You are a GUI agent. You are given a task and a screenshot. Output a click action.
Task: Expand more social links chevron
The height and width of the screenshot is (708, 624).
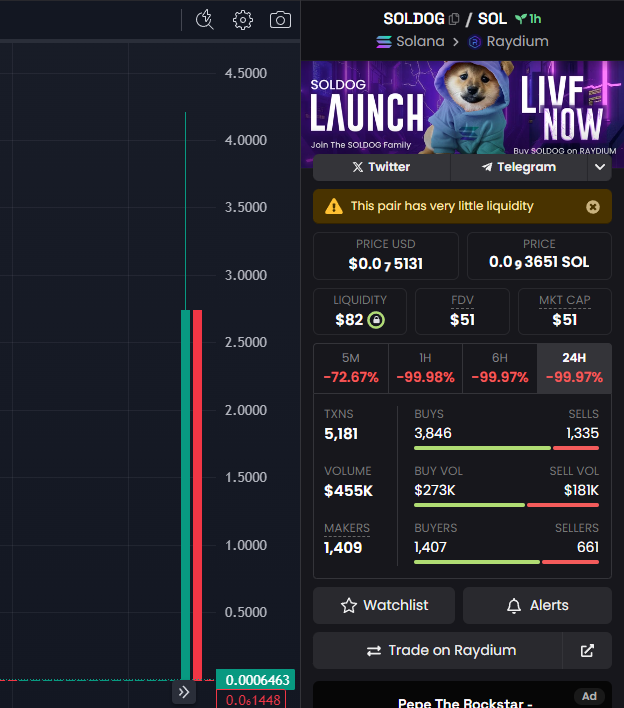(600, 167)
